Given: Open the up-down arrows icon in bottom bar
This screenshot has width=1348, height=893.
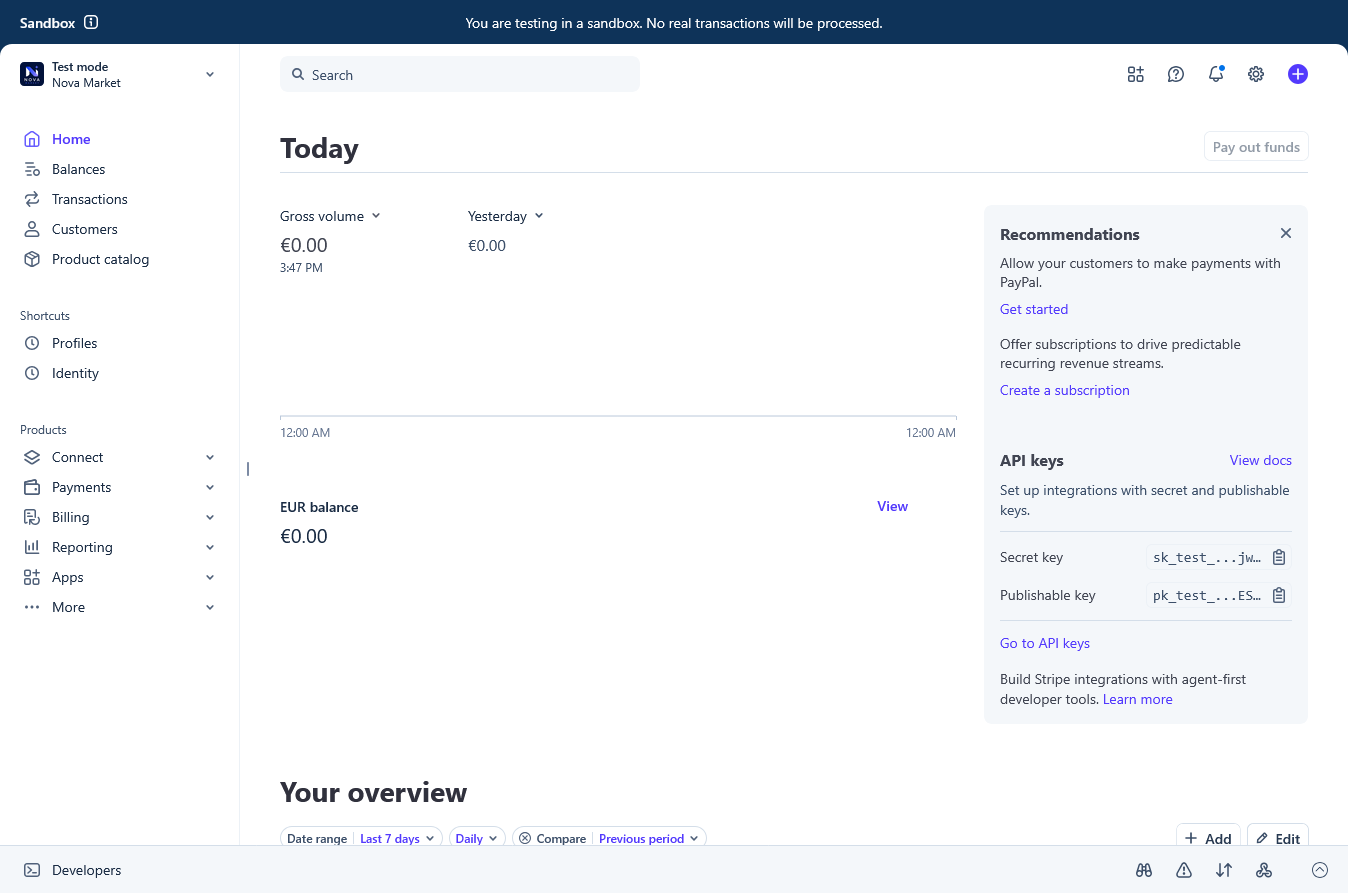Looking at the screenshot, I should pos(1224,870).
